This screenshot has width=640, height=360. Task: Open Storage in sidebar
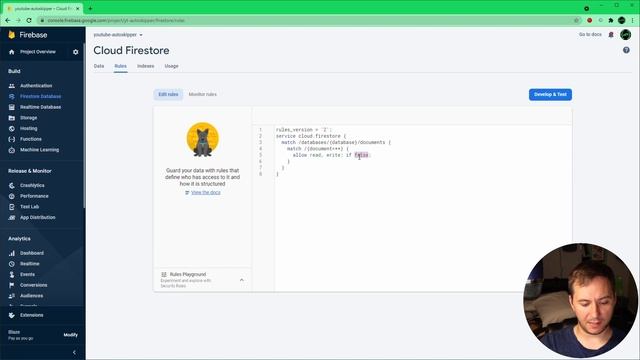point(29,118)
